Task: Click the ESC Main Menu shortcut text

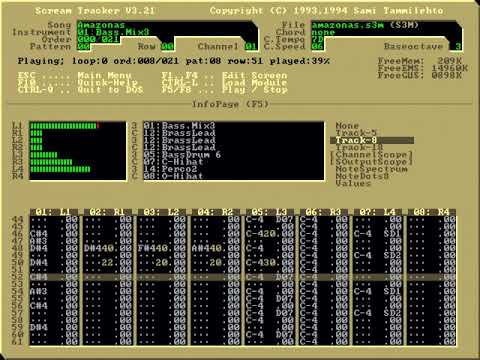Action: point(75,76)
